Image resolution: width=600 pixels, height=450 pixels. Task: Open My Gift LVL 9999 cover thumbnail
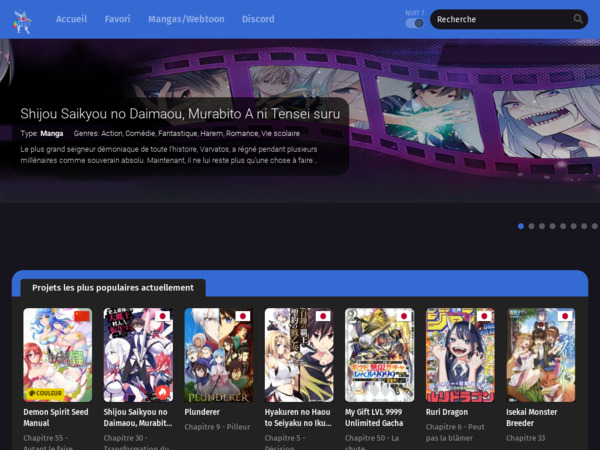tap(380, 355)
